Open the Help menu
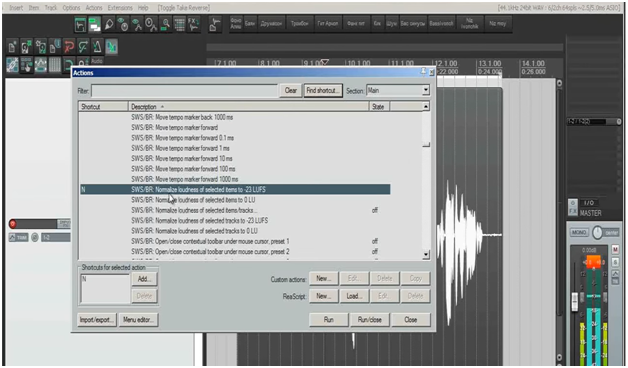Image resolution: width=628 pixels, height=368 pixels. (x=143, y=8)
